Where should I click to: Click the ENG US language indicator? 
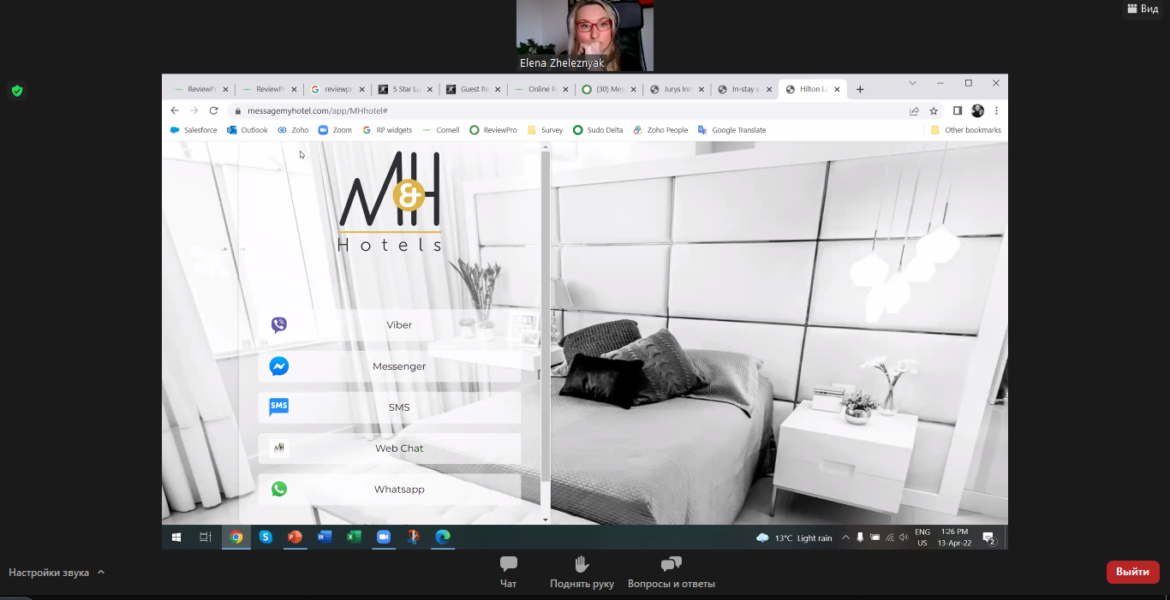(922, 538)
